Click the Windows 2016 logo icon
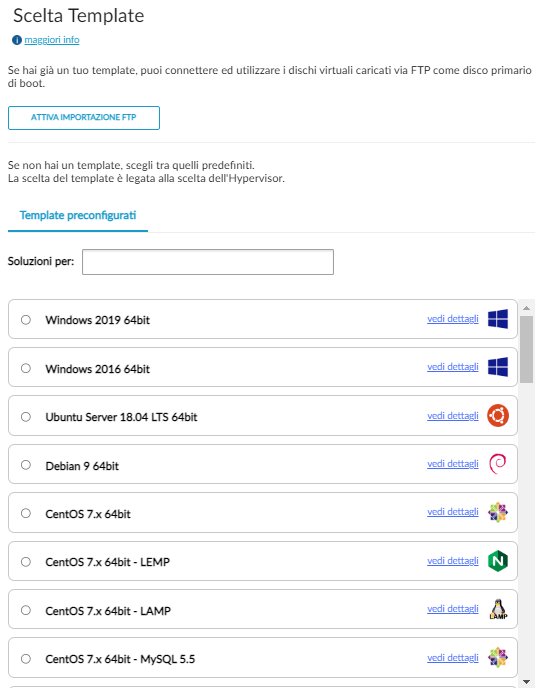Screen dimensions: 543x688 click(x=498, y=367)
